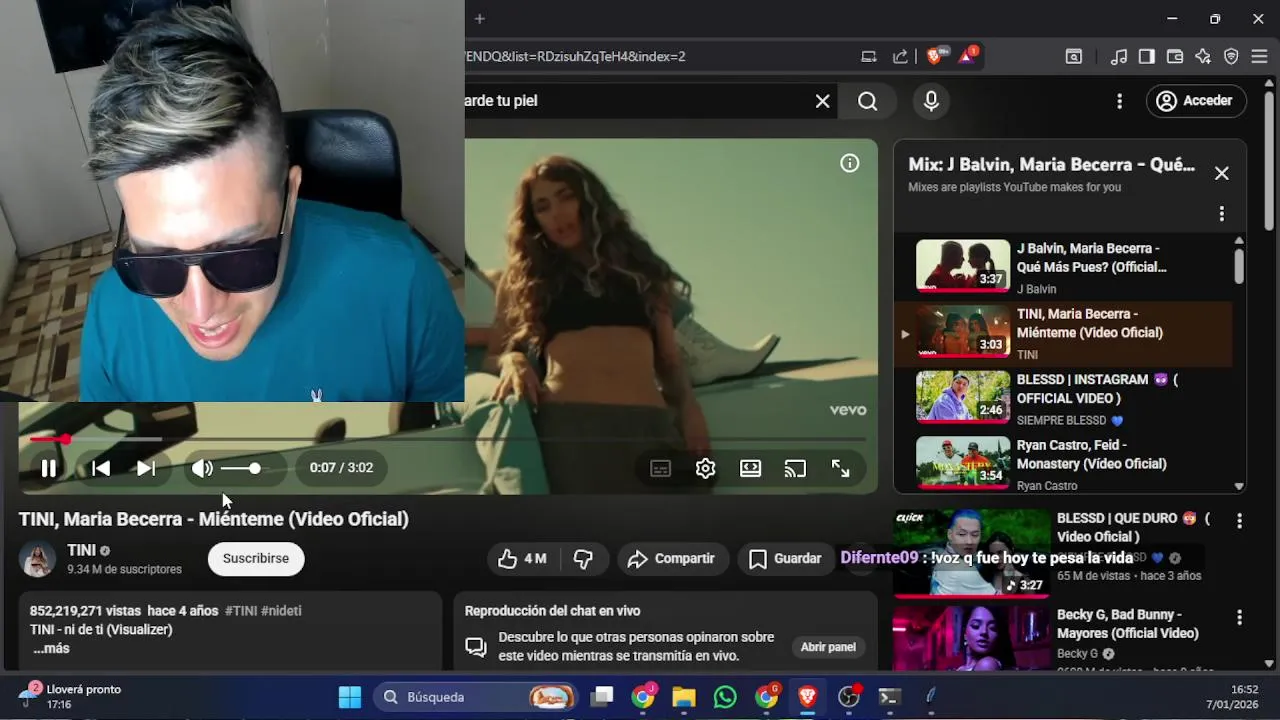This screenshot has width=1280, height=720.
Task: Open the weather widget Lloverá pronto
Action: [x=70, y=697]
